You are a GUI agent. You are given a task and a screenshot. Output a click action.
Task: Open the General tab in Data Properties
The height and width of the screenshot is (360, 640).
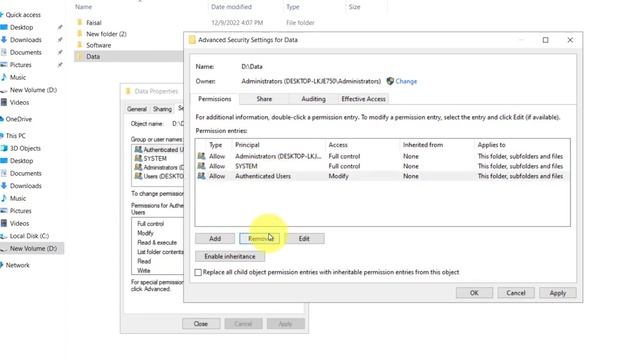click(x=137, y=109)
